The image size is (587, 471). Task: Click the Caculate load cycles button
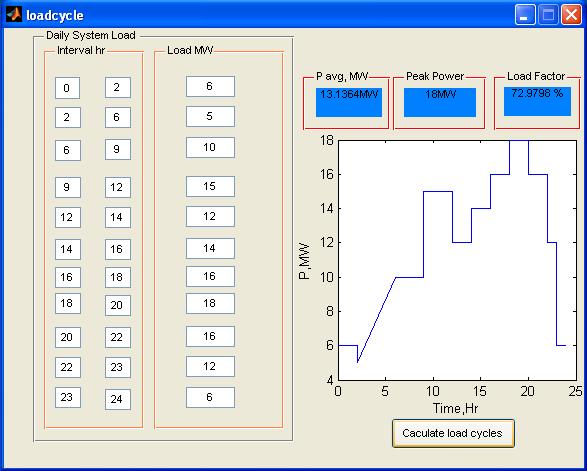pos(453,433)
